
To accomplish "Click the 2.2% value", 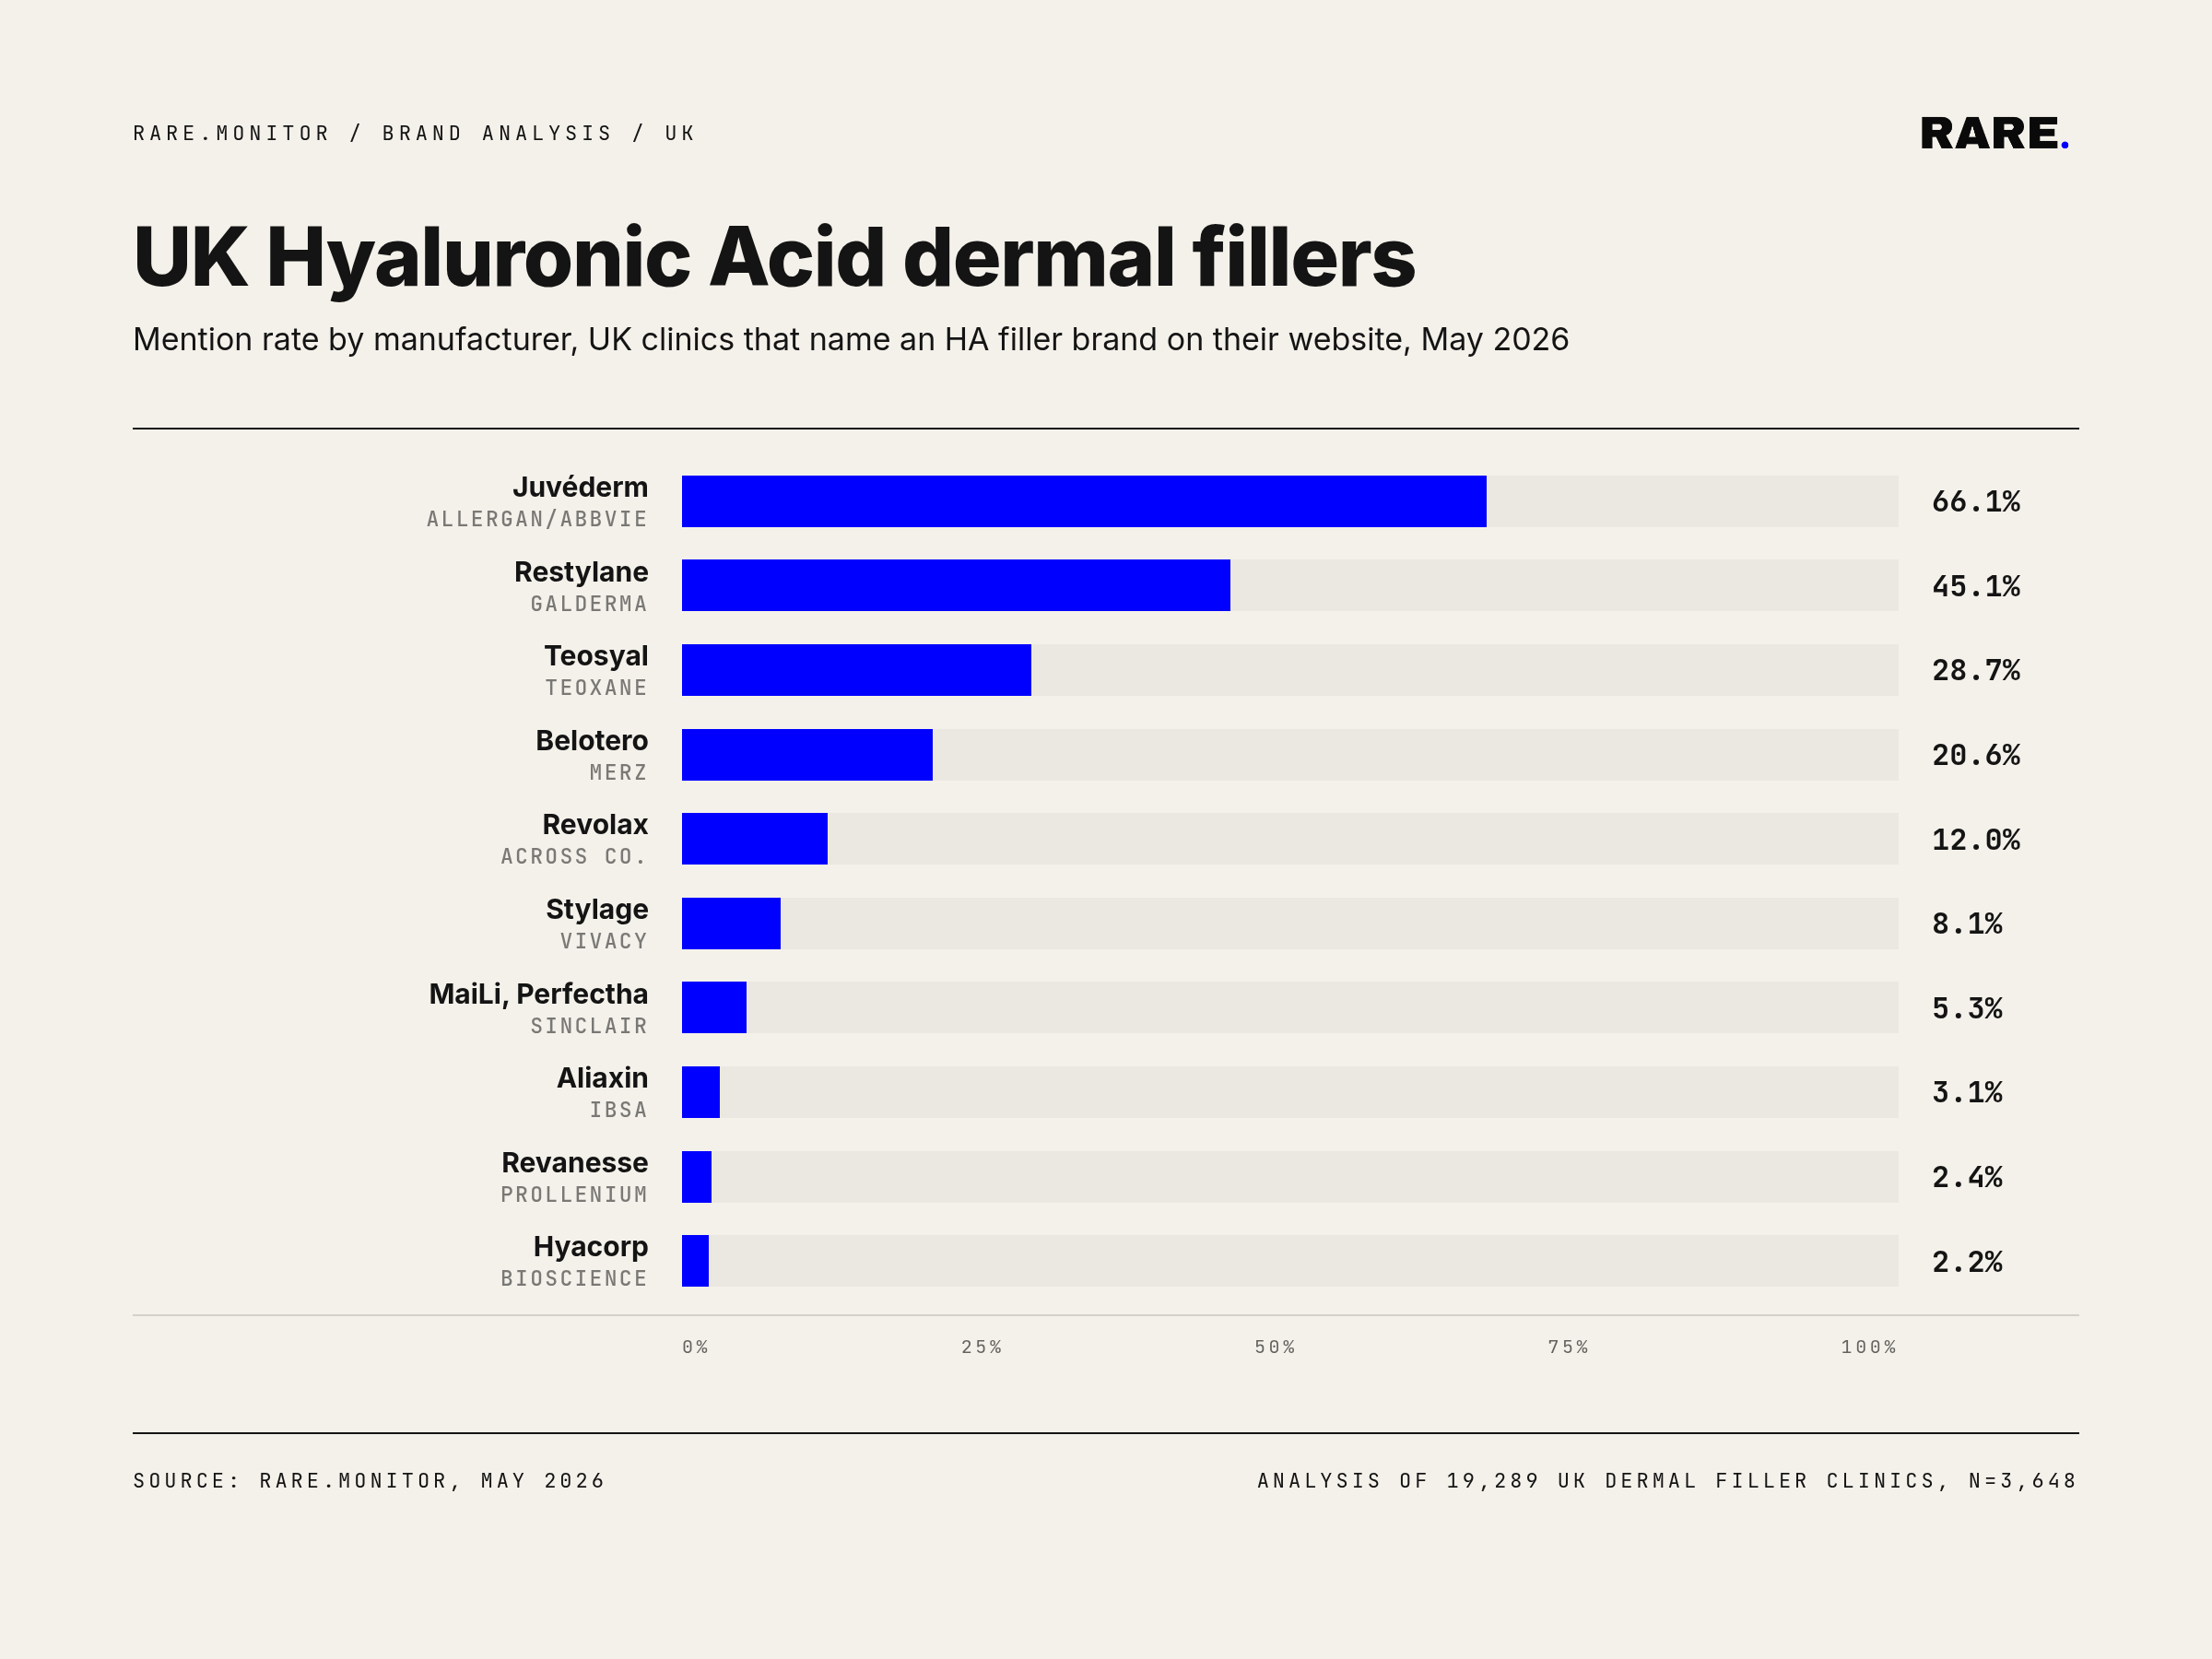I will (x=1967, y=1263).
